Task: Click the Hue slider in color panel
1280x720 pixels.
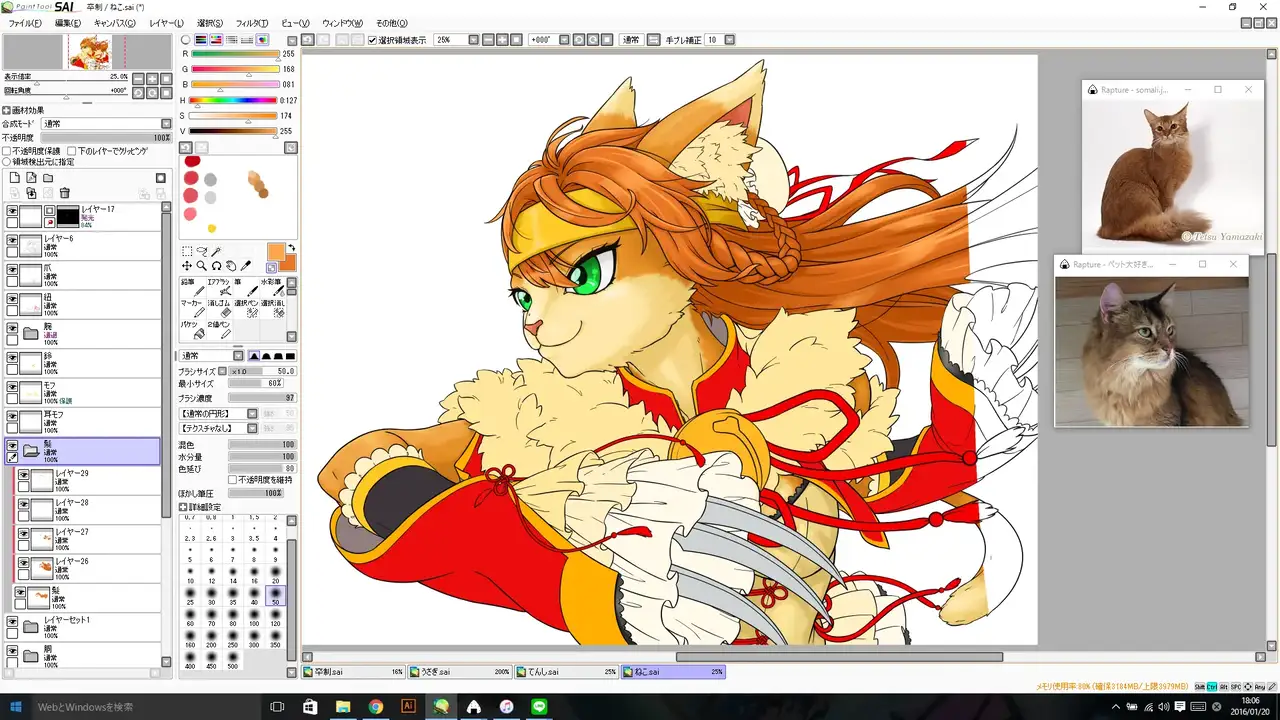Action: coord(234,100)
